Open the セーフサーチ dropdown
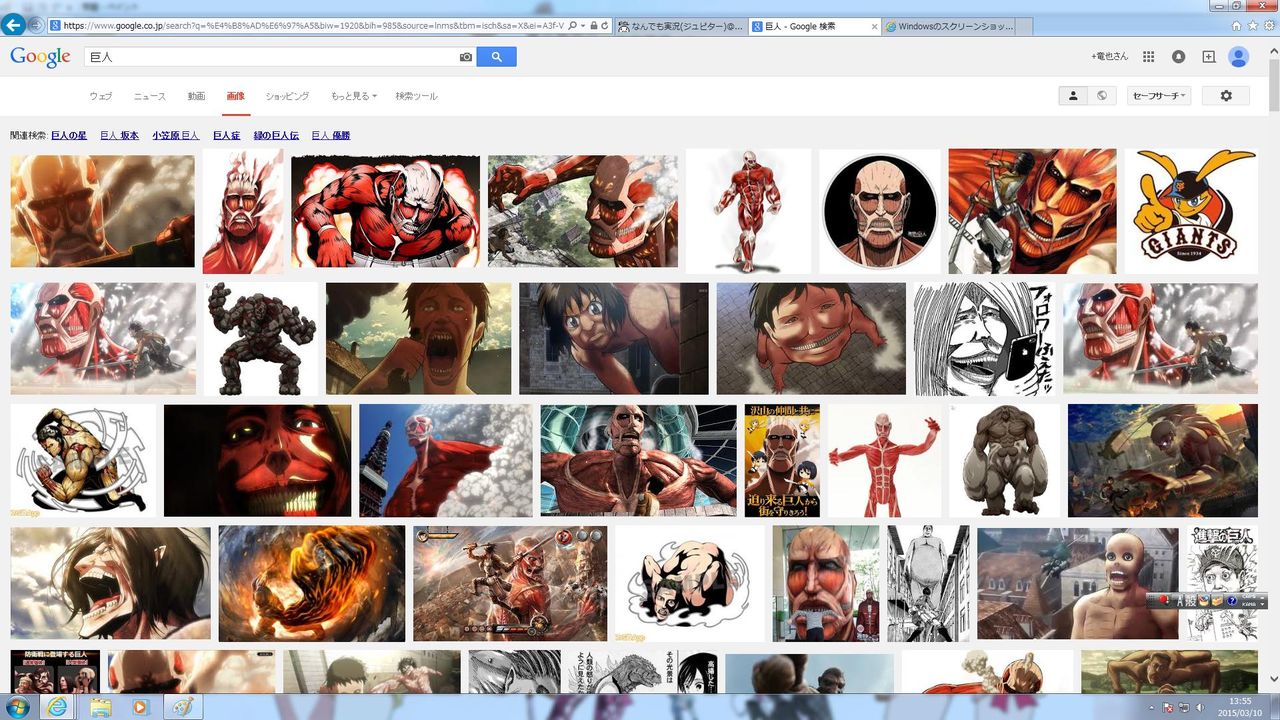 pos(1159,96)
